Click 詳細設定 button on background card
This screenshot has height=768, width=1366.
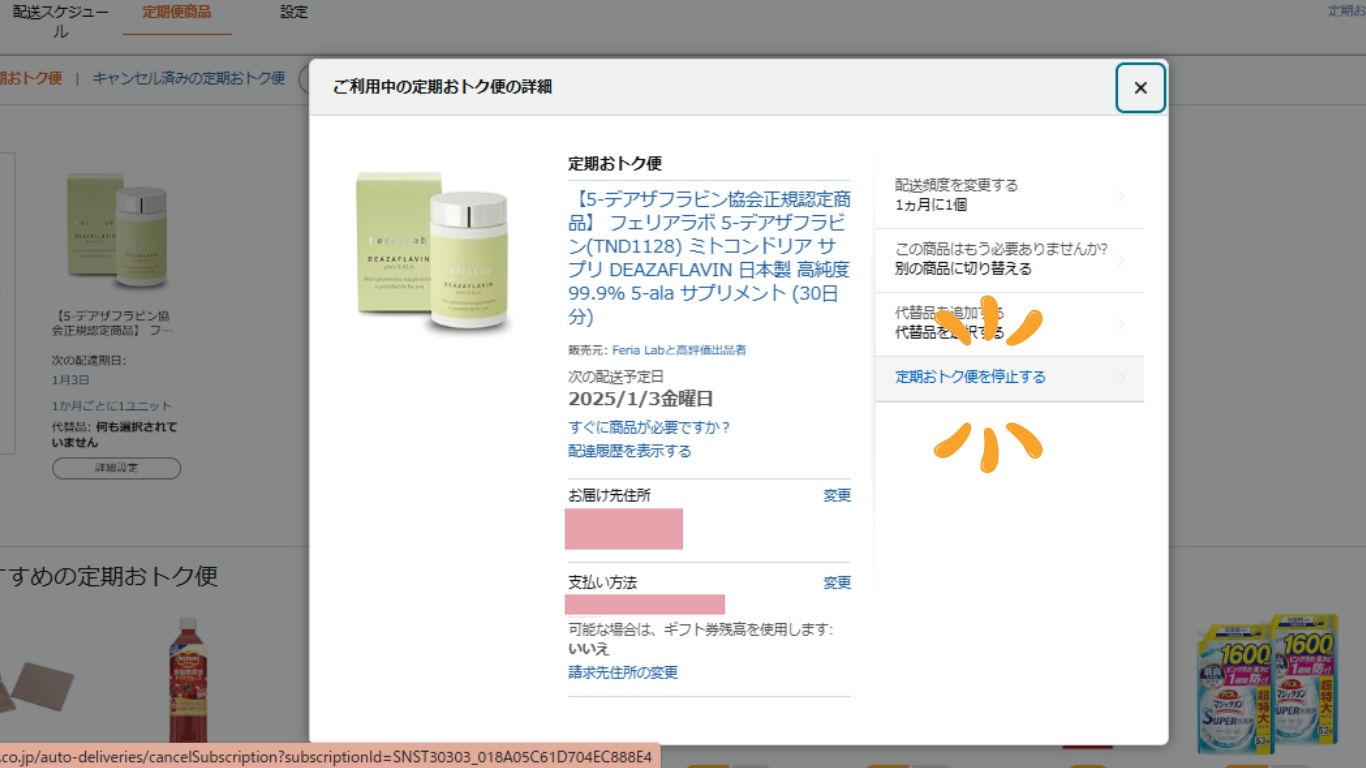[117, 468]
